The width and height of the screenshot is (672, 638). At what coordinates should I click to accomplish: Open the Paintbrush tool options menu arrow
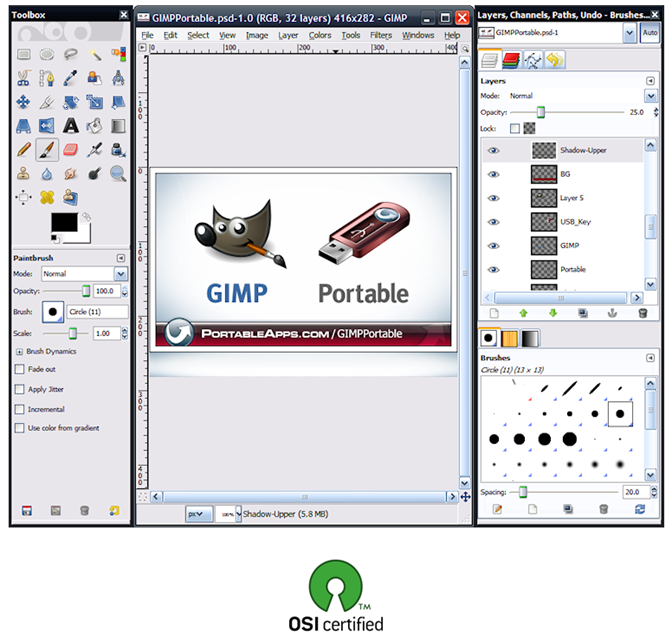[121, 258]
